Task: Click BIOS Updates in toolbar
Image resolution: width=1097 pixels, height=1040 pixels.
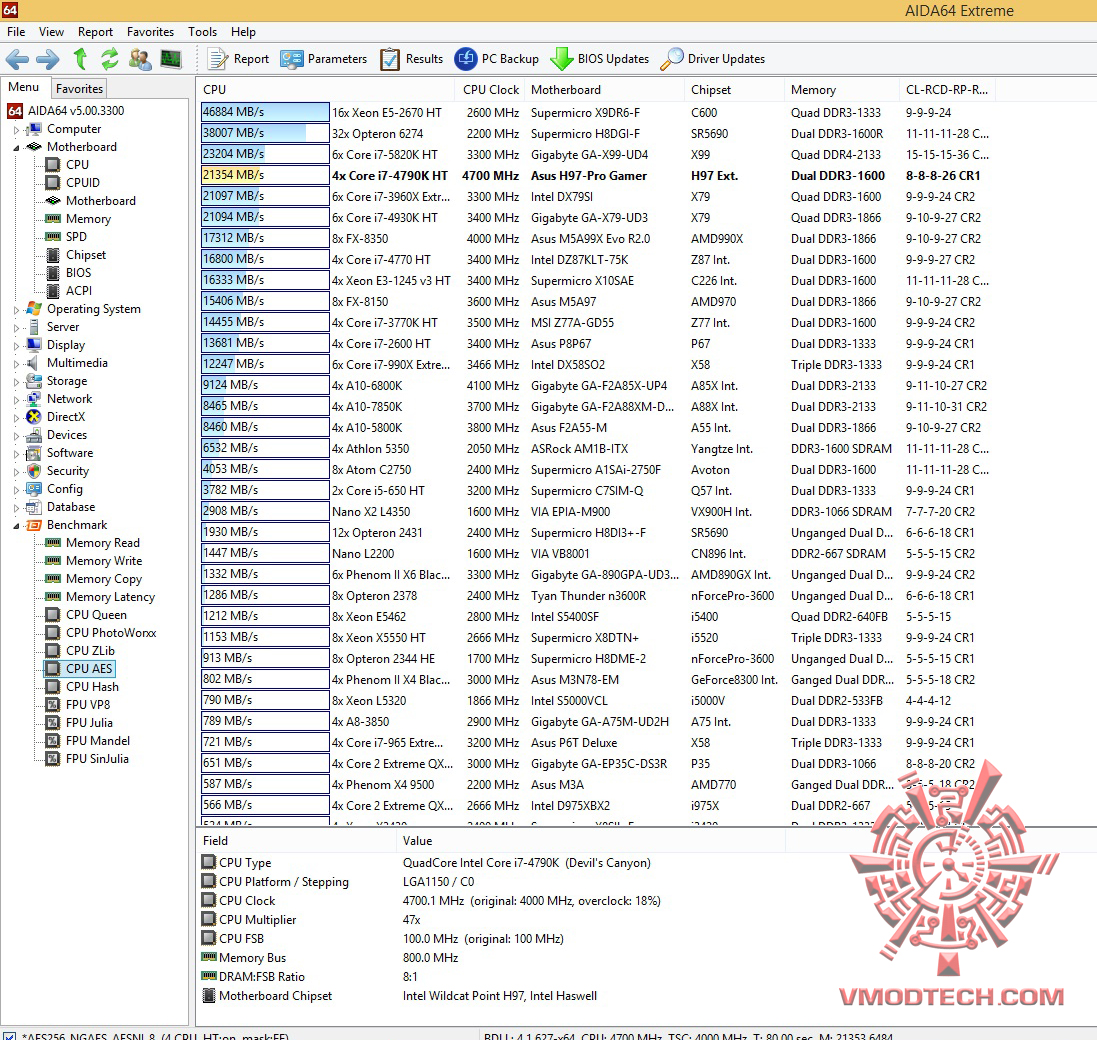Action: point(600,59)
